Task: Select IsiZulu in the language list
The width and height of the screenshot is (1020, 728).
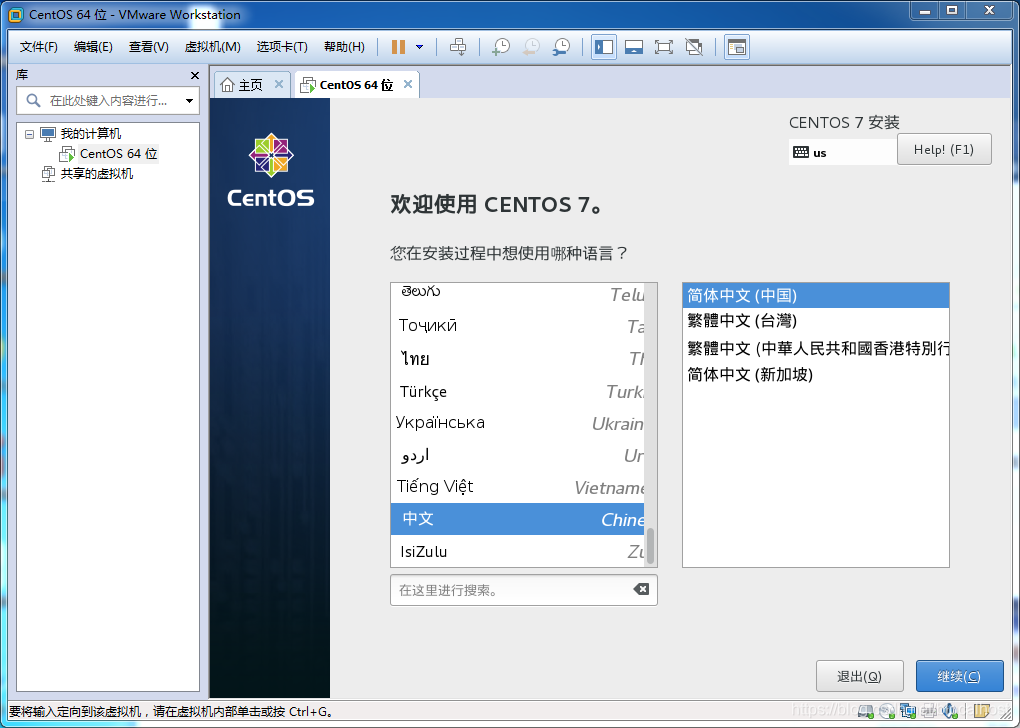Action: coord(518,551)
